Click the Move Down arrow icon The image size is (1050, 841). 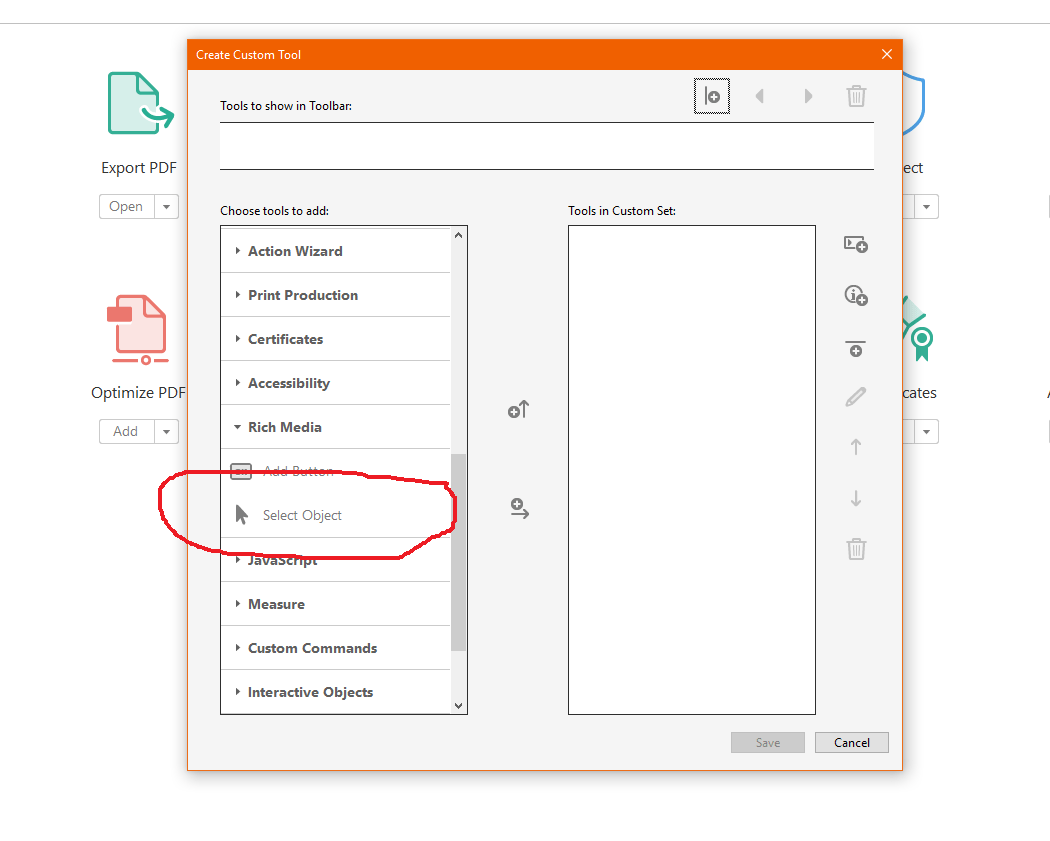tap(856, 498)
